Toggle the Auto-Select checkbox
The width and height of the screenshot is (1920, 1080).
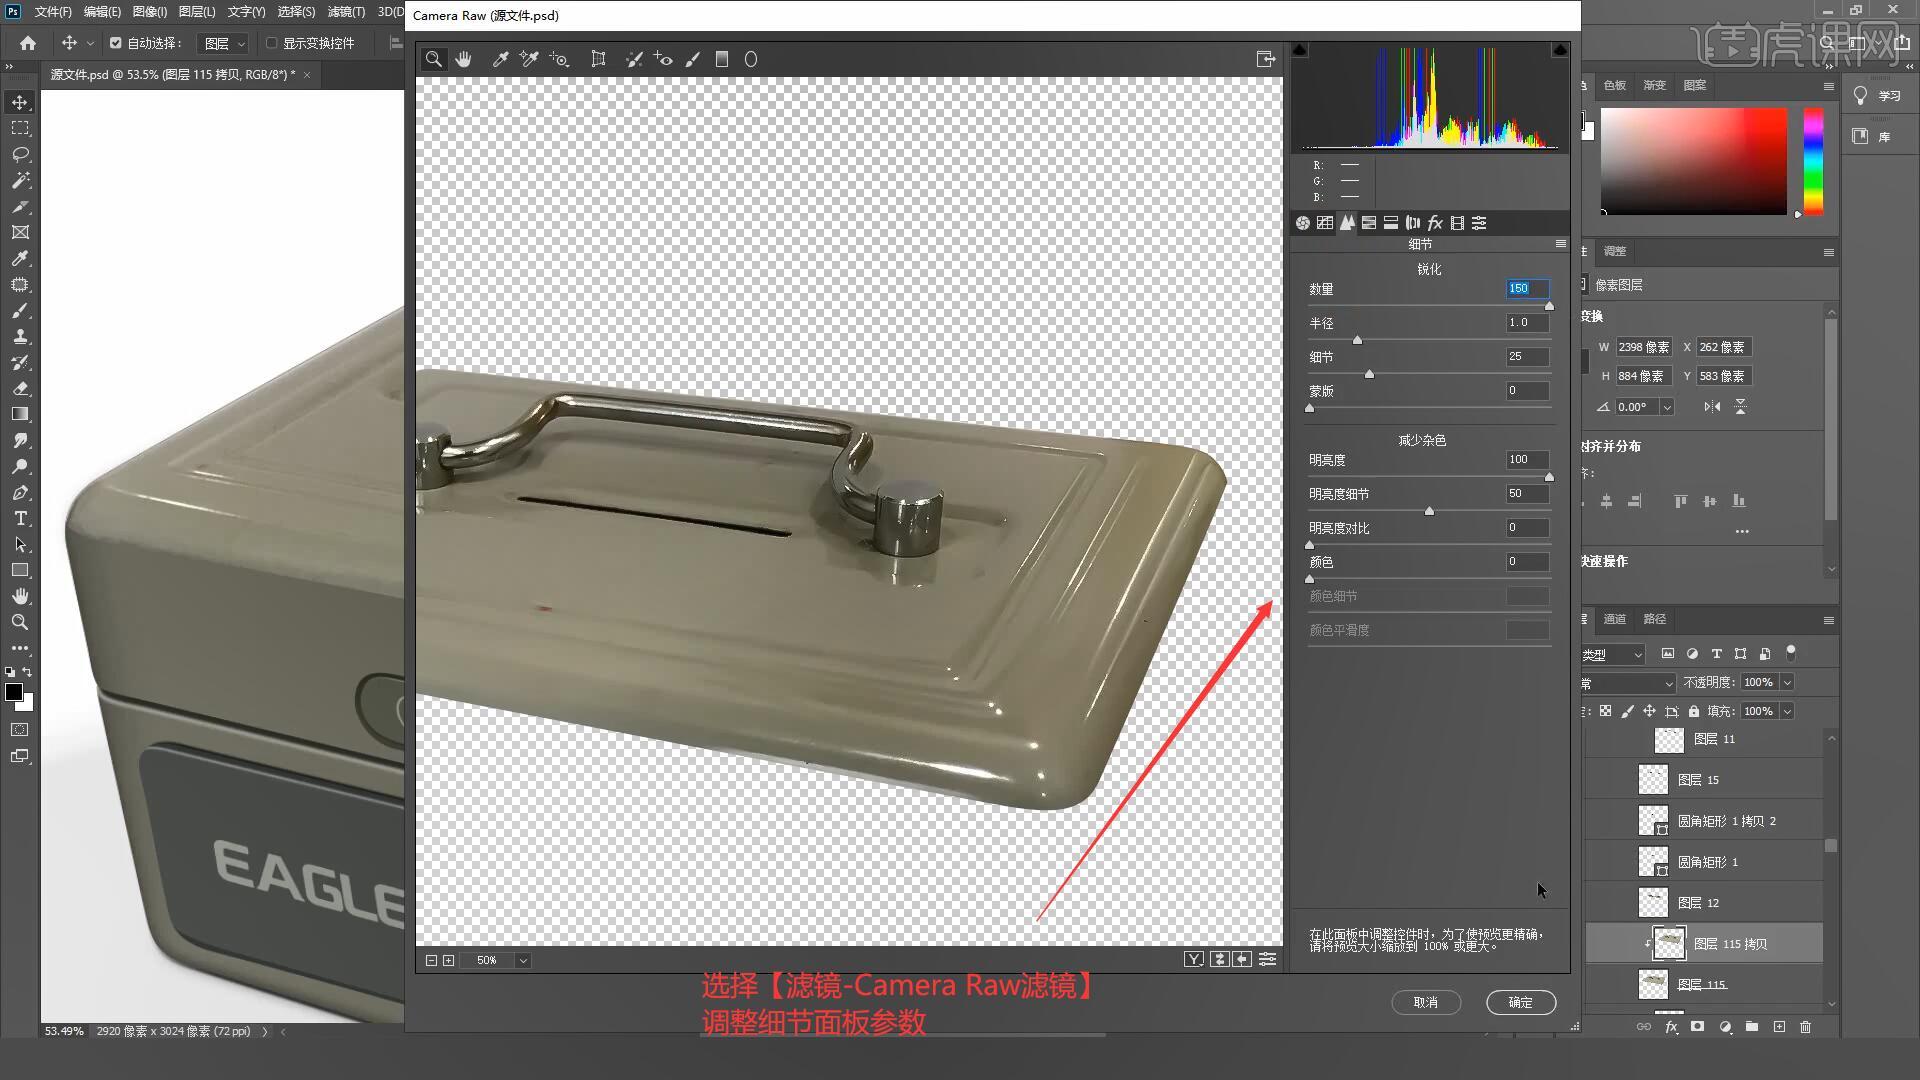(116, 43)
